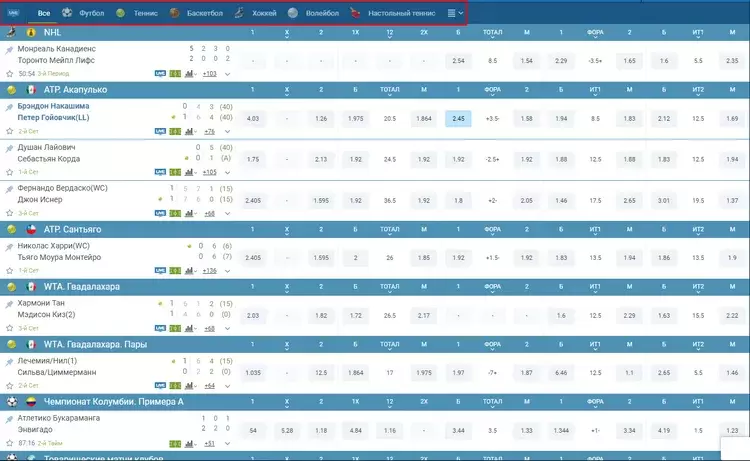The width and height of the screenshot is (750, 461).
Task: Bet on 5.28 draw odds for Bucaramanga
Action: 287,430
